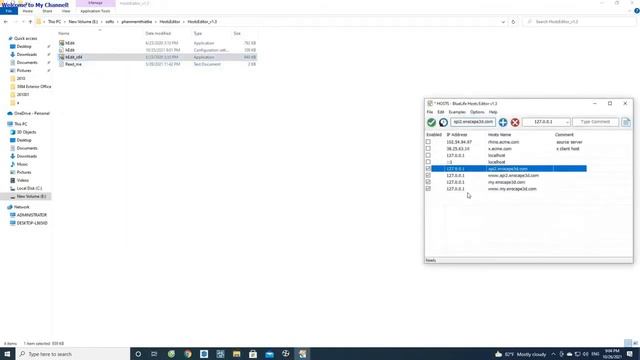This screenshot has height=360, width=640.
Task: Open Microsoft Store from the taskbar
Action: point(253,354)
